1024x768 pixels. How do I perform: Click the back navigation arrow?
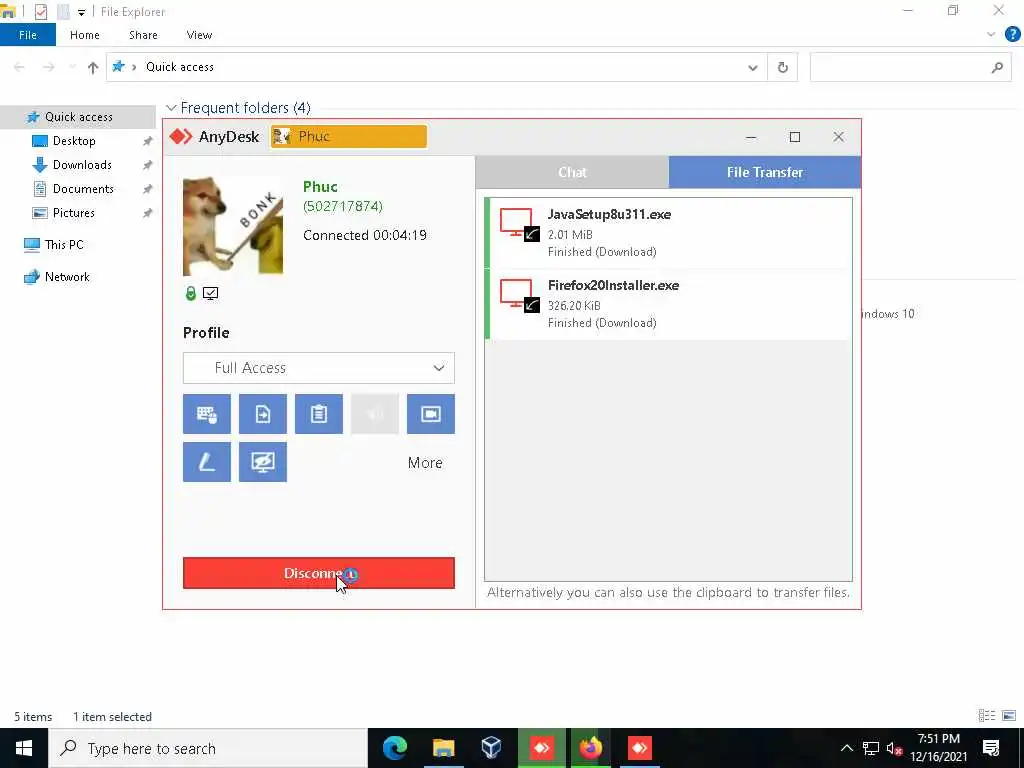click(20, 67)
